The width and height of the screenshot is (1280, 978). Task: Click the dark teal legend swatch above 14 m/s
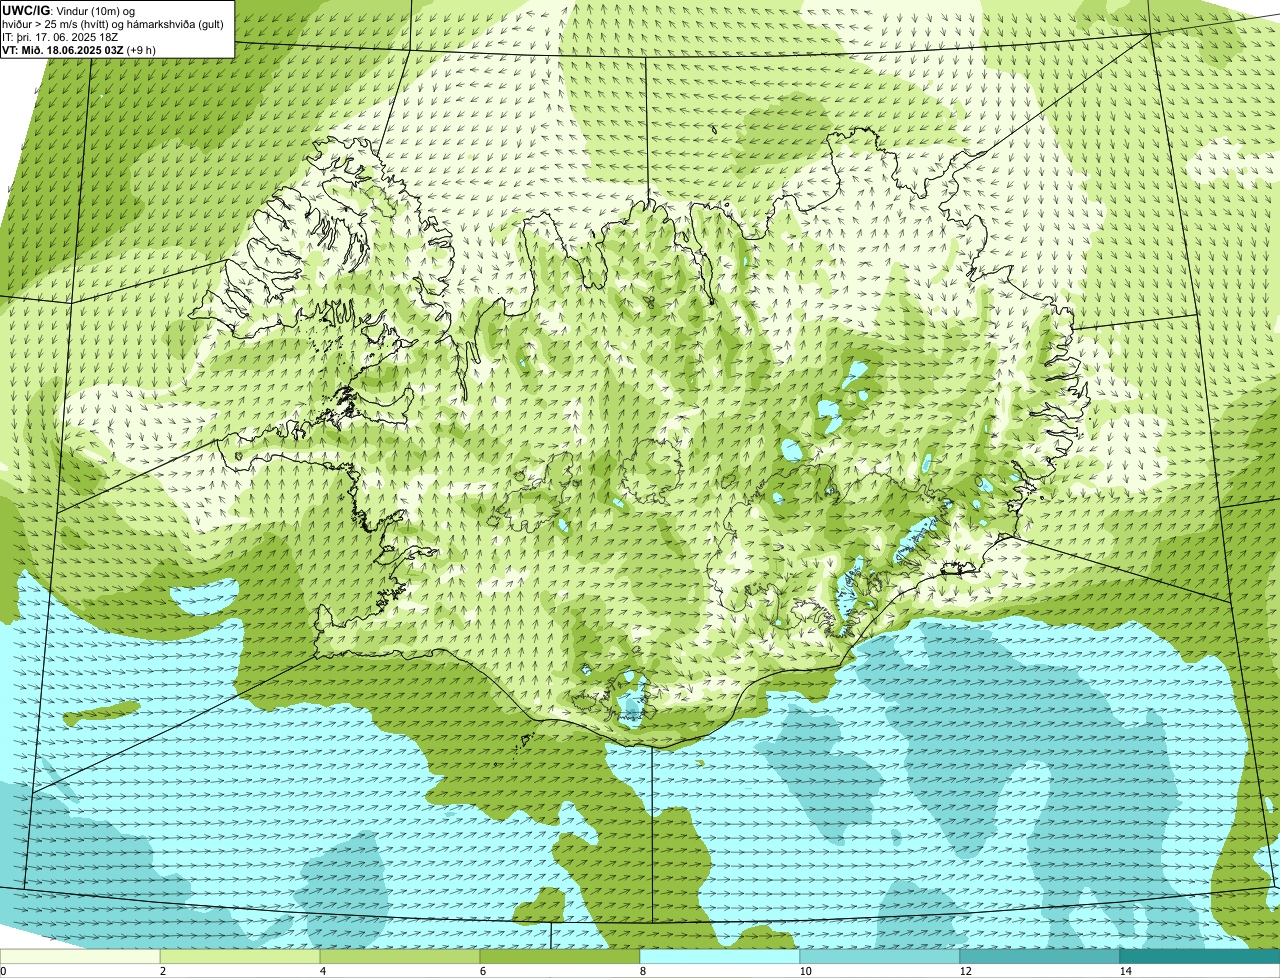coord(1200,956)
